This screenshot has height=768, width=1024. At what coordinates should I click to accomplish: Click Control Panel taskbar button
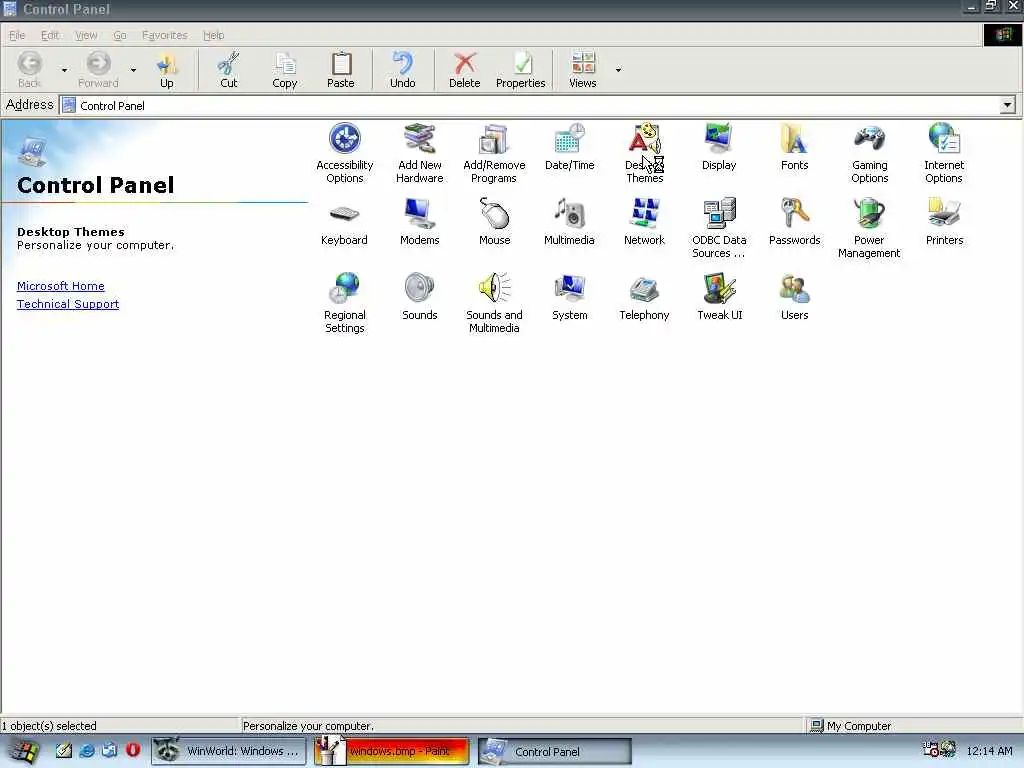(555, 751)
